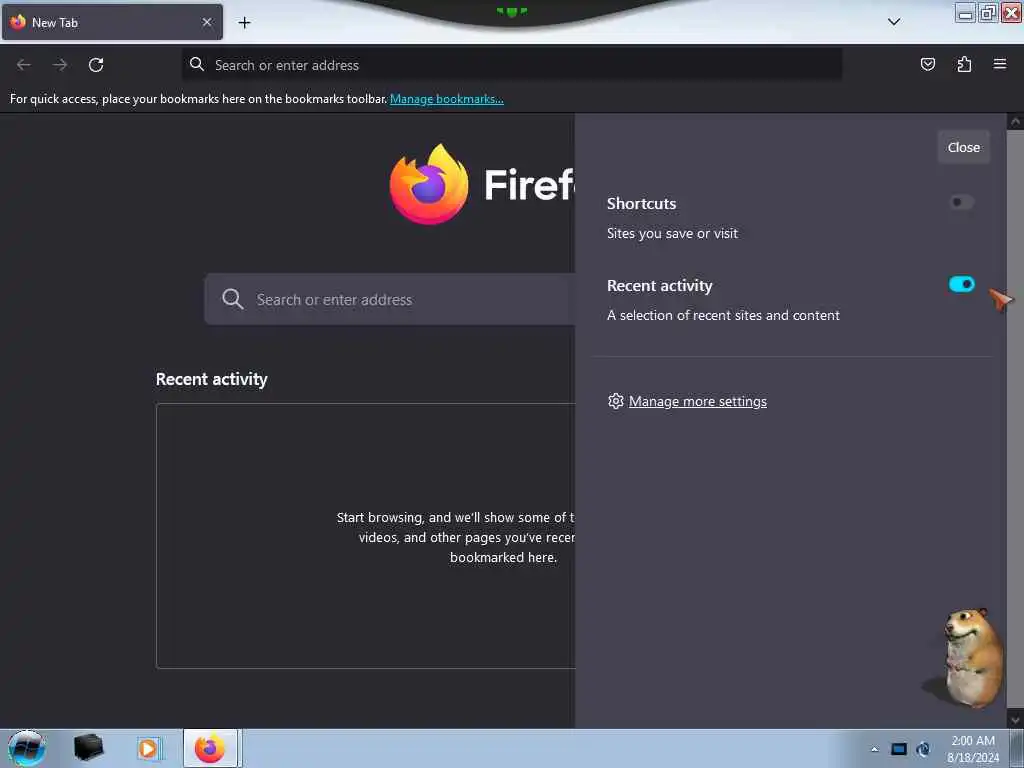Click the page Search or enter address box
The height and width of the screenshot is (768, 1024).
390,299
